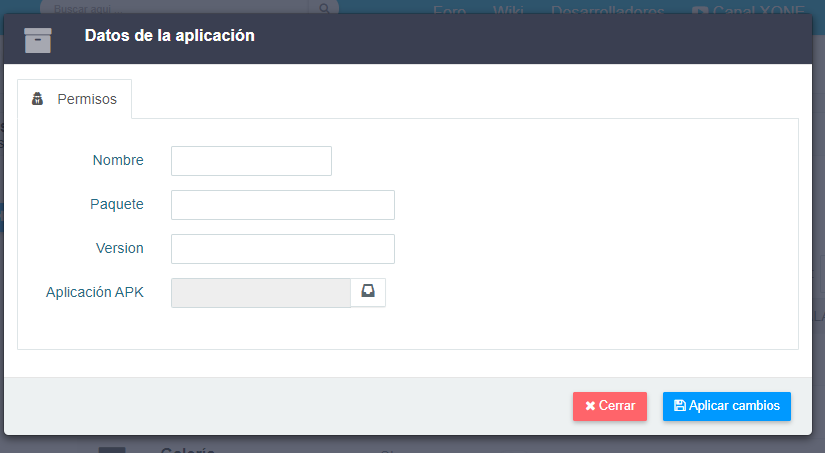Save with the Aplicar cambios button
The width and height of the screenshot is (825, 453).
click(727, 406)
